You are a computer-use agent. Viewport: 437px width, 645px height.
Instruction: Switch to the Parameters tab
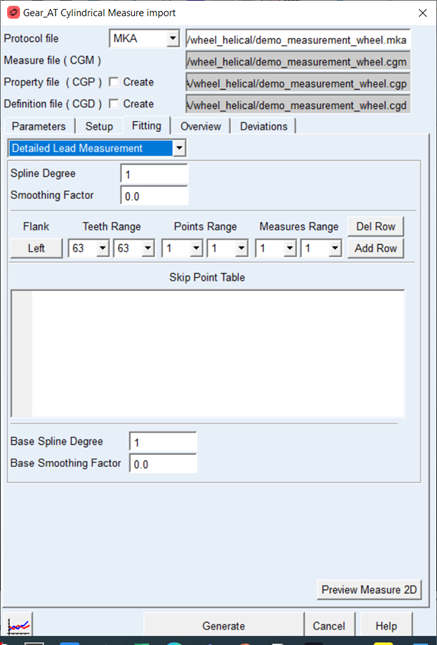39,126
